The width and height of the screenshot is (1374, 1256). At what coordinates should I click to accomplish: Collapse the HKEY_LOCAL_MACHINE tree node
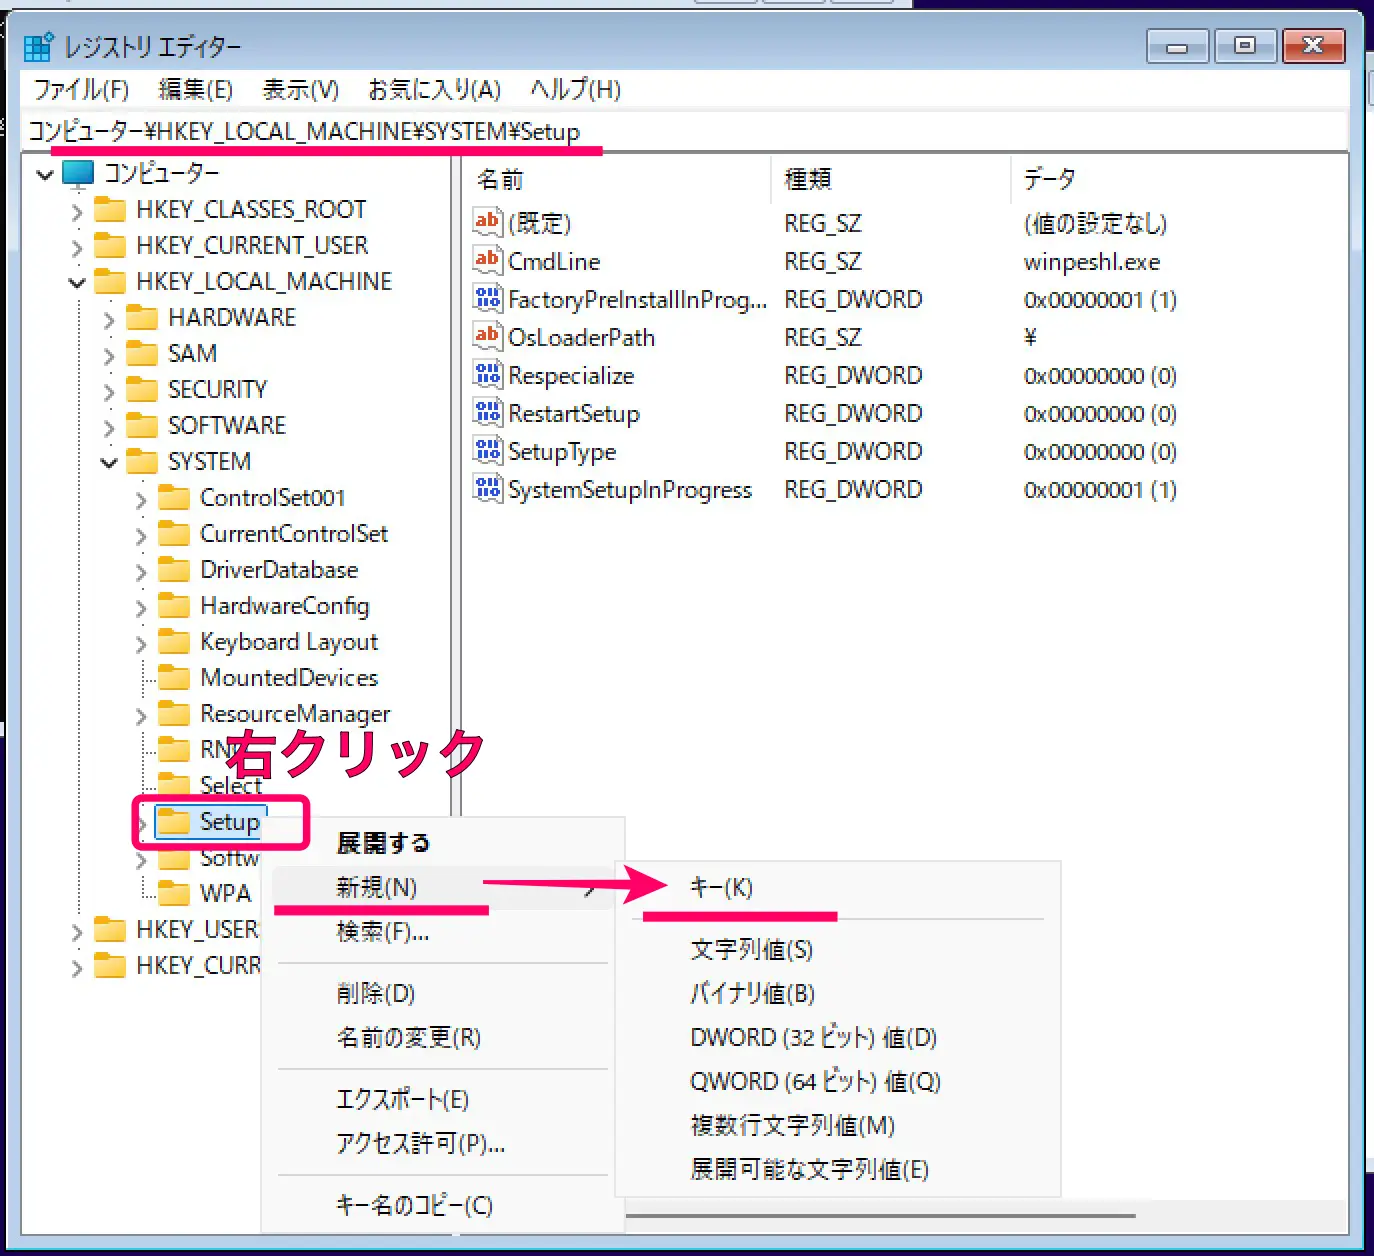[x=77, y=283]
